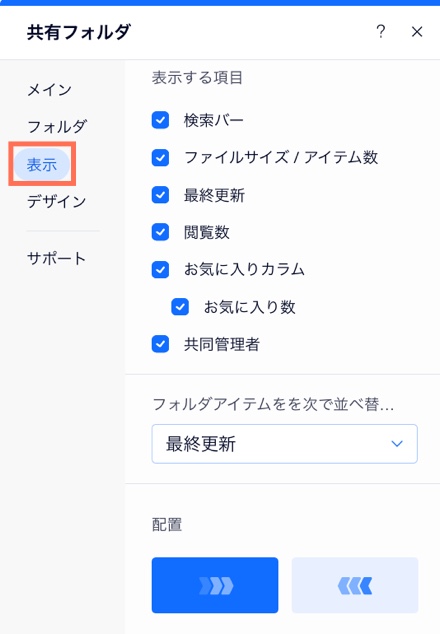The image size is (440, 634).
Task: Toggle ファイルサイズ / アイテム数 checkbox
Action: 160,158
